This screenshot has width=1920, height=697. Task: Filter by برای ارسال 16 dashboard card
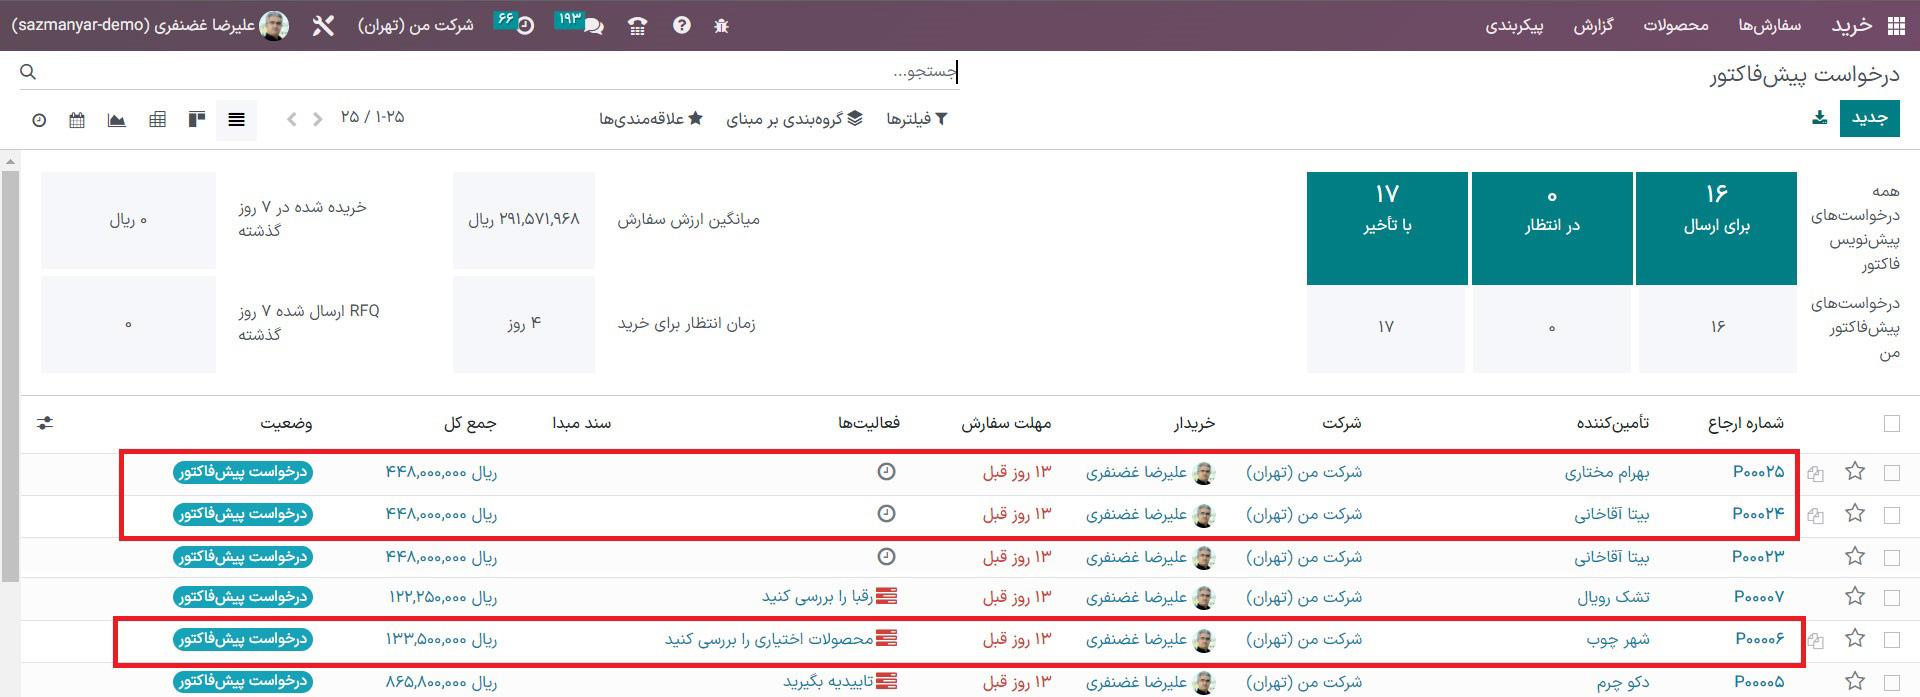[1716, 228]
